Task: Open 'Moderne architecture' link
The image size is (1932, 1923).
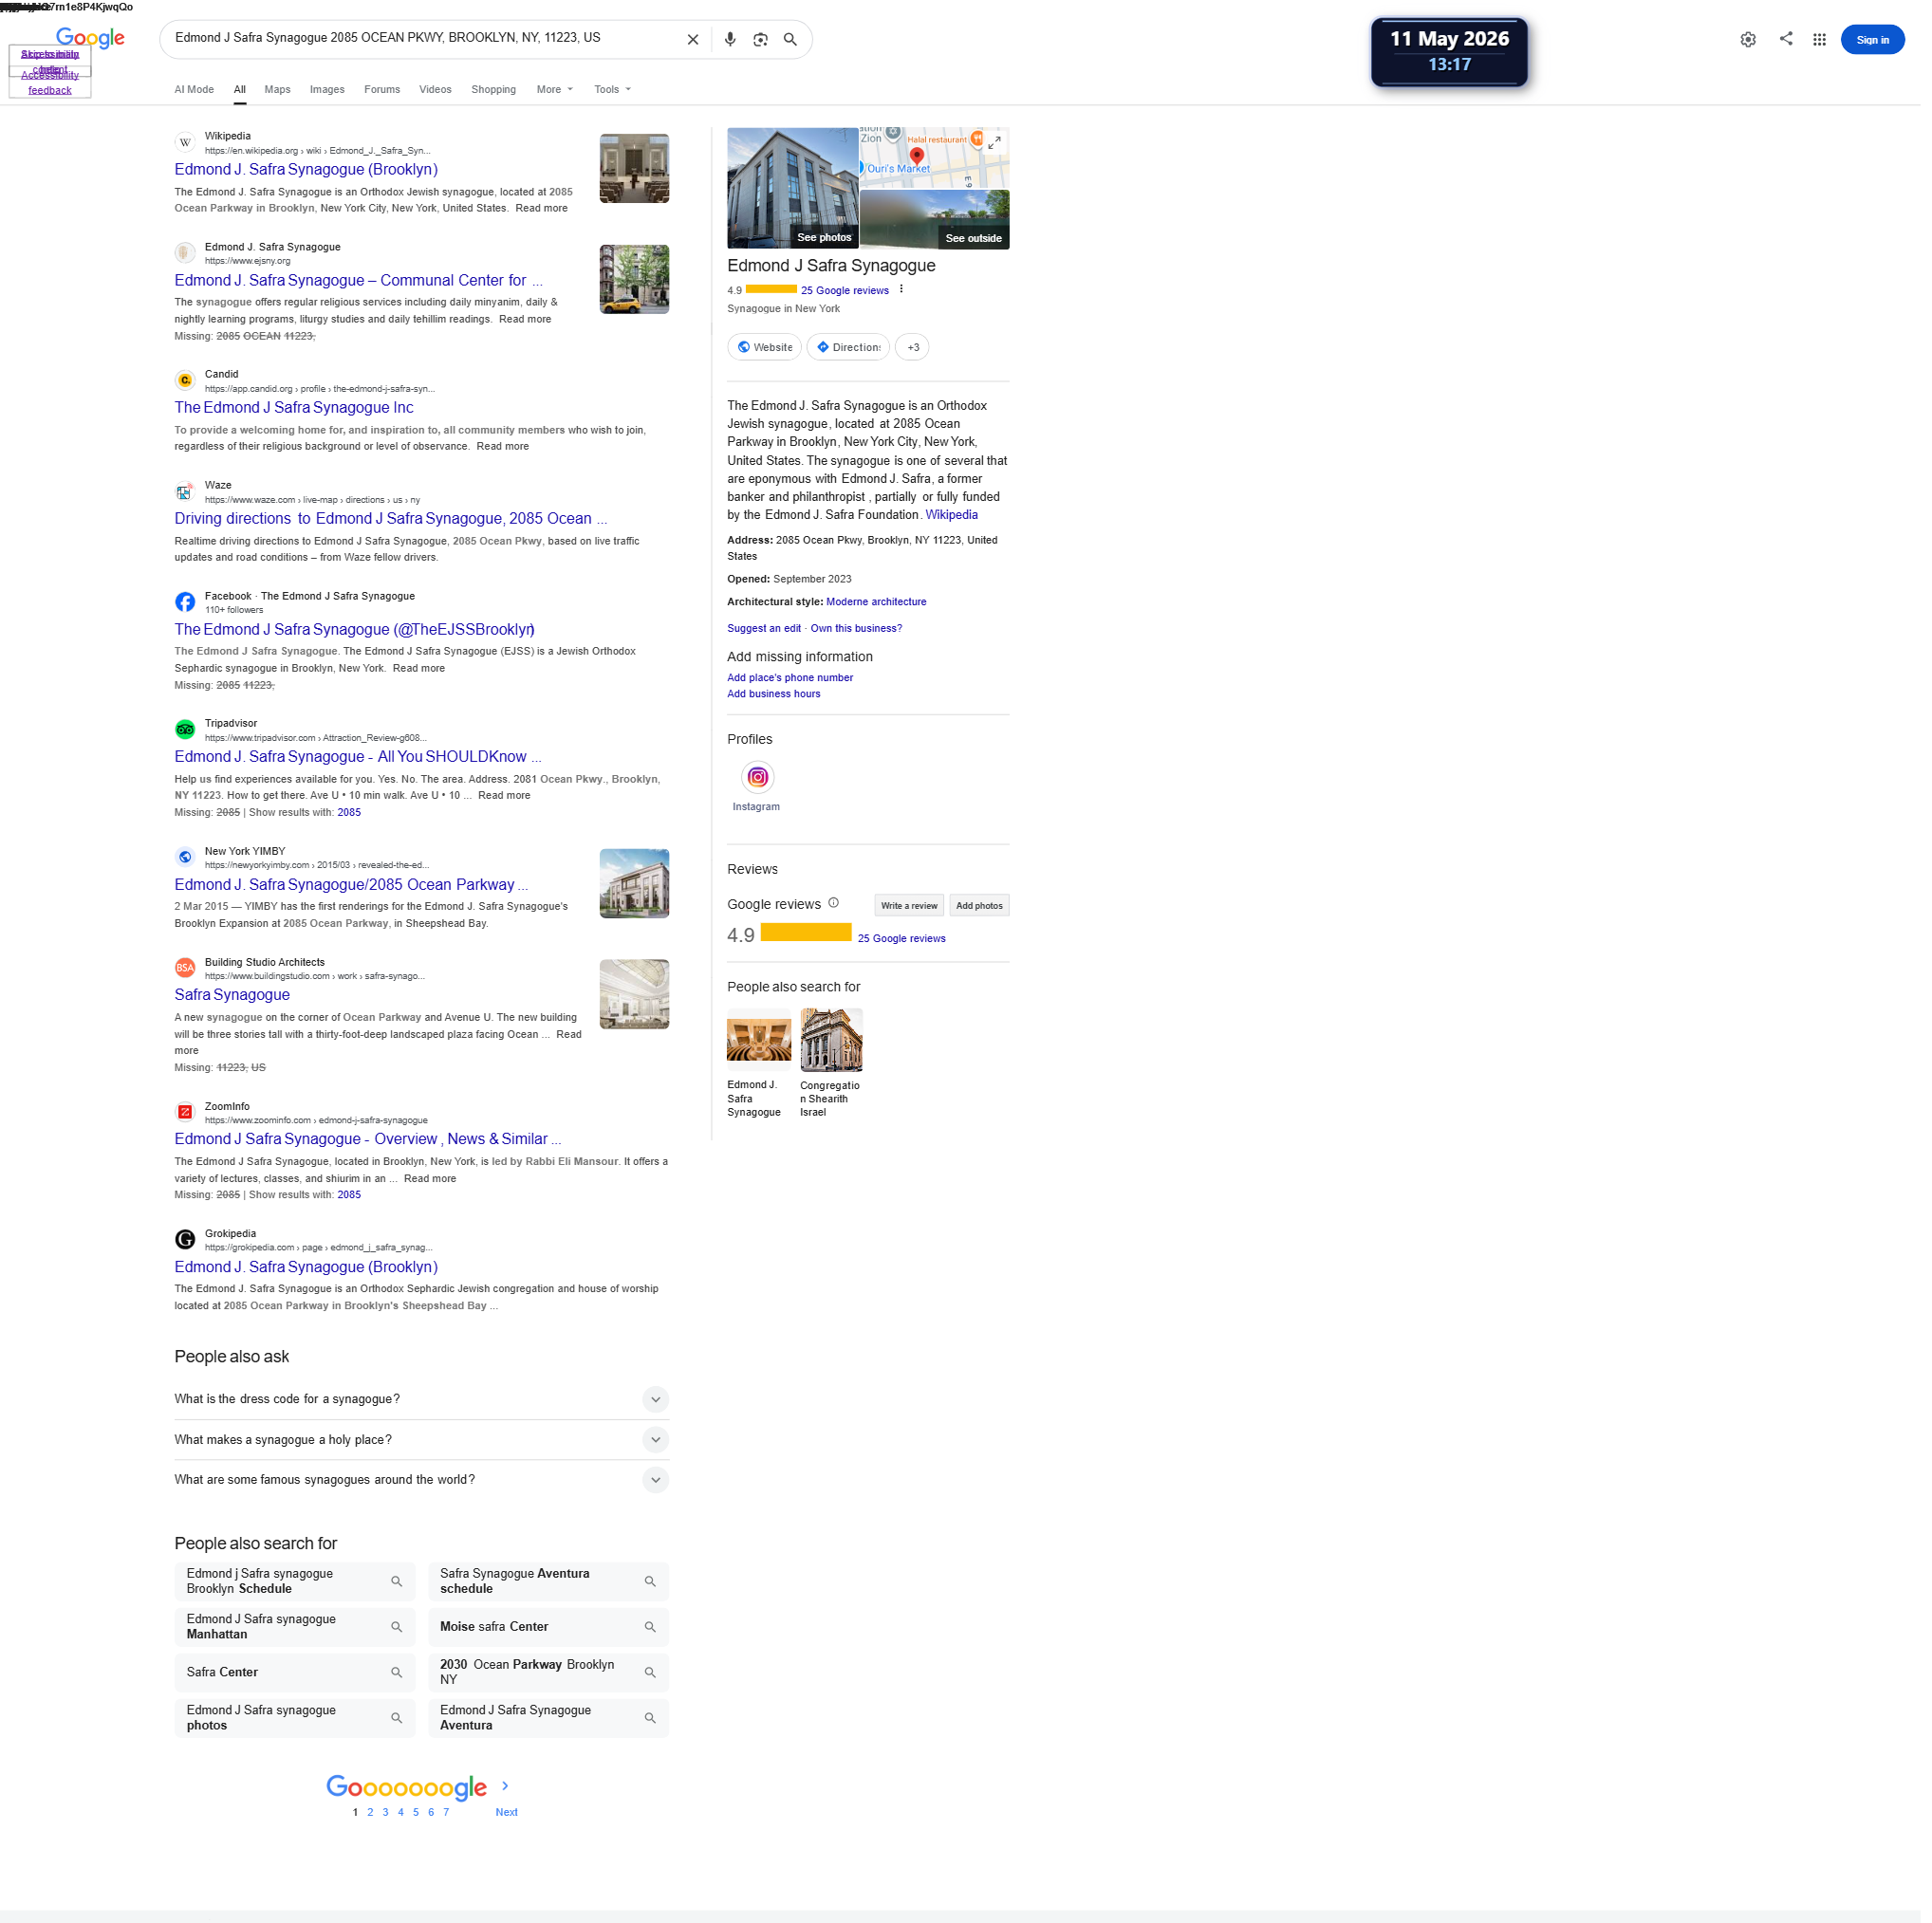Action: pyautogui.click(x=881, y=605)
